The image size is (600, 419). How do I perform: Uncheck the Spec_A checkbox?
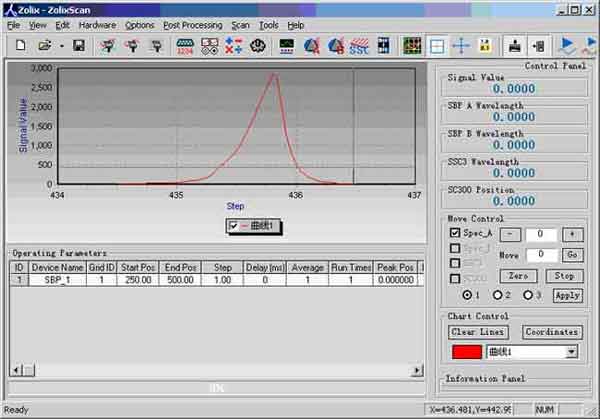coord(454,233)
